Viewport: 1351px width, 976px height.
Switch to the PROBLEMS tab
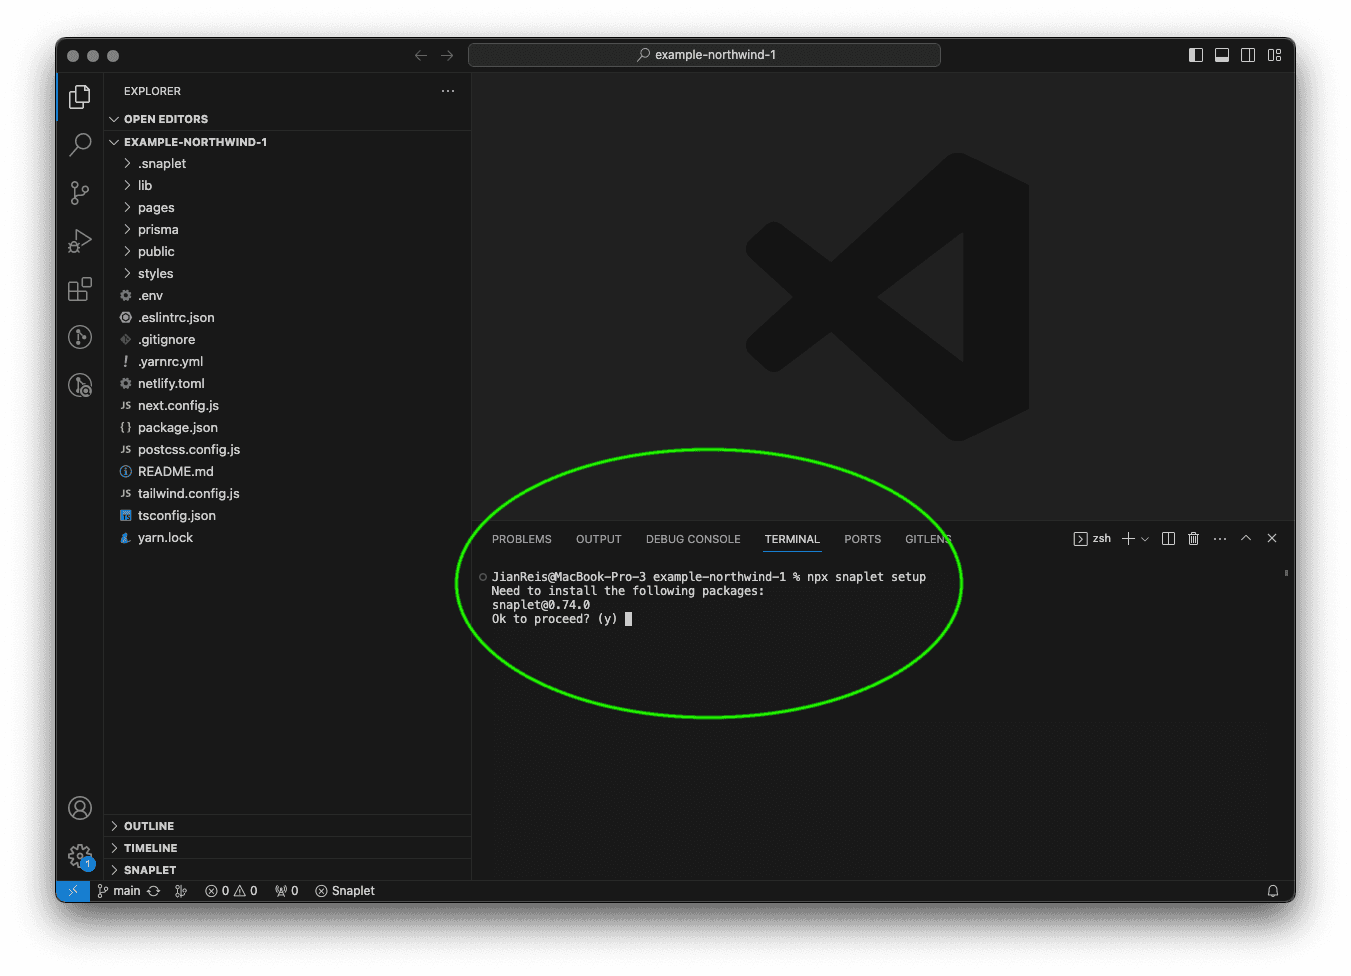coord(521,539)
